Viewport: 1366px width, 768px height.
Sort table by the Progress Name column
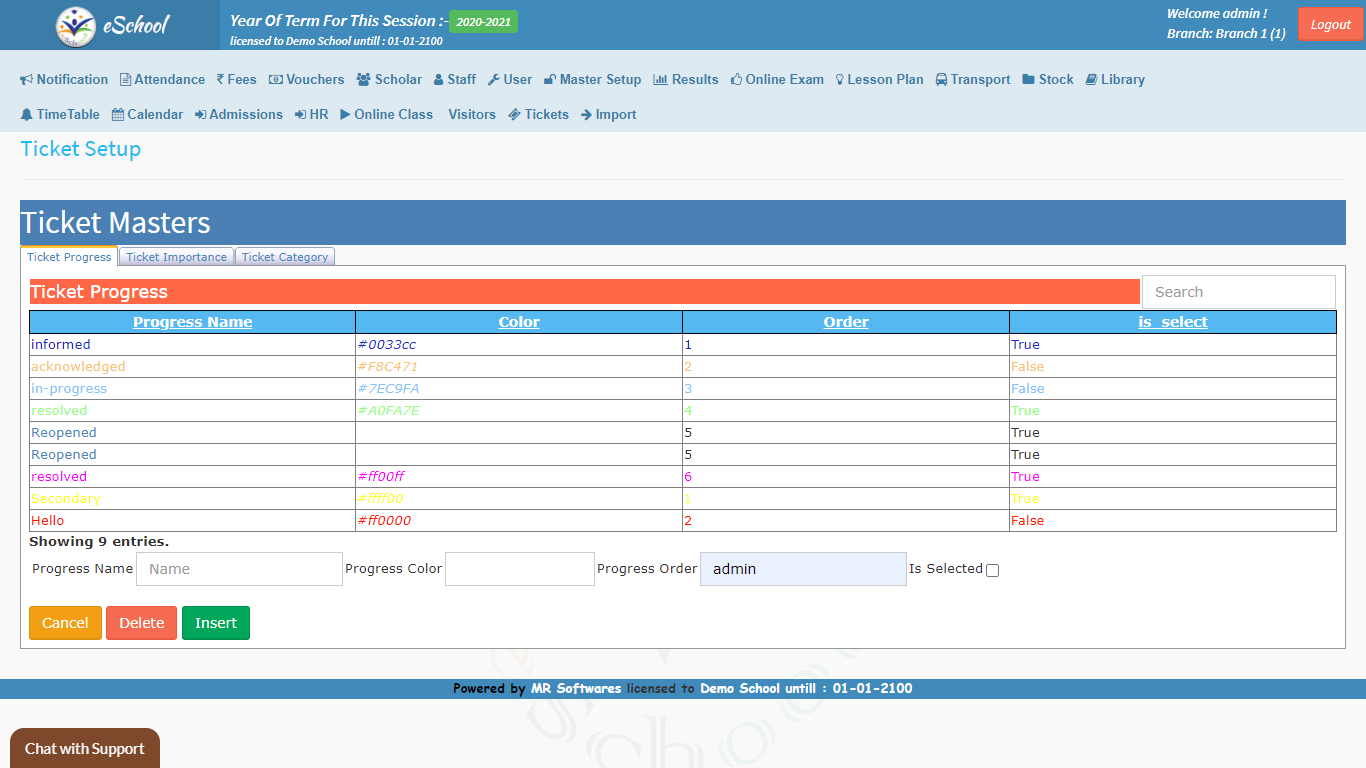(192, 321)
